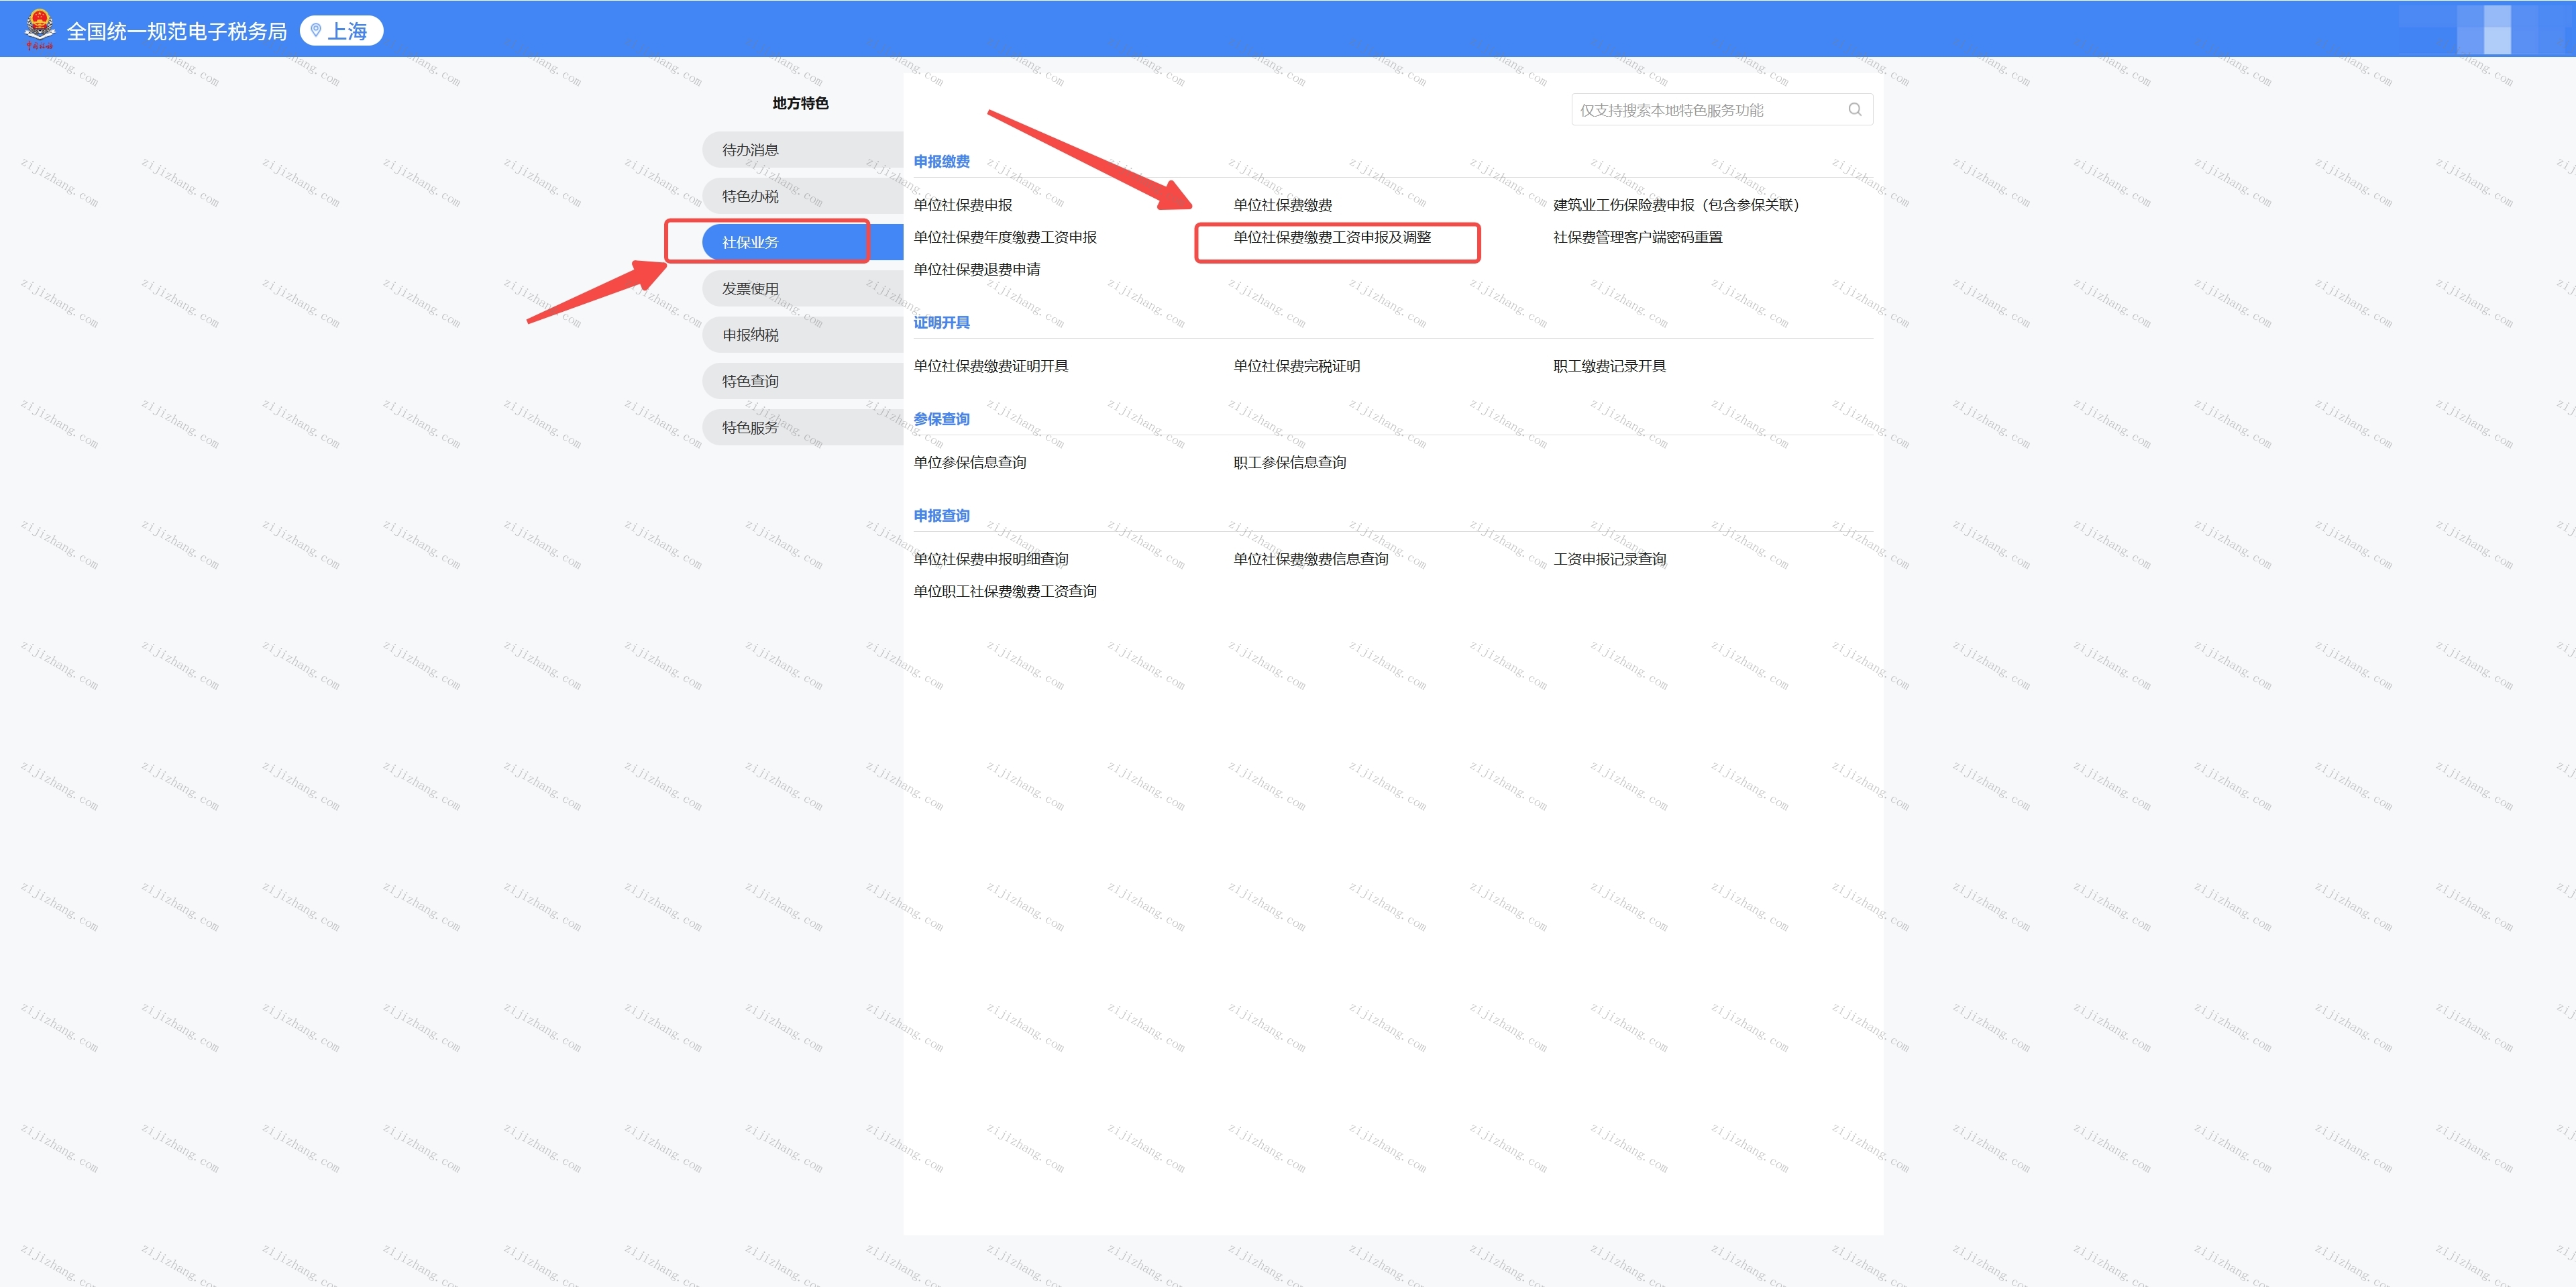Click the 申报查询 section heading

[941, 515]
